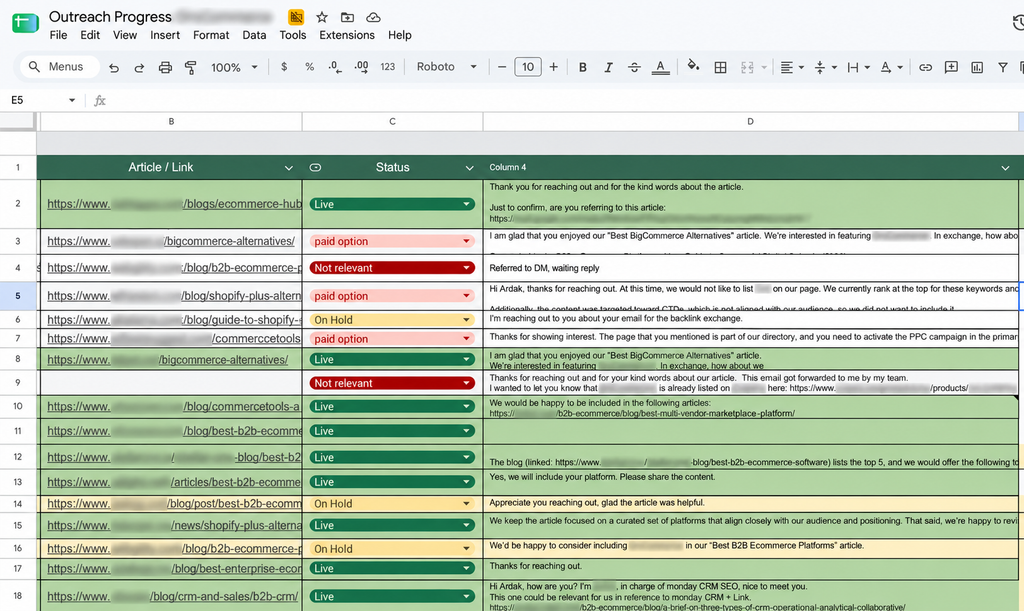Open the 123 number format menu
Image resolution: width=1024 pixels, height=611 pixels.
[x=388, y=67]
